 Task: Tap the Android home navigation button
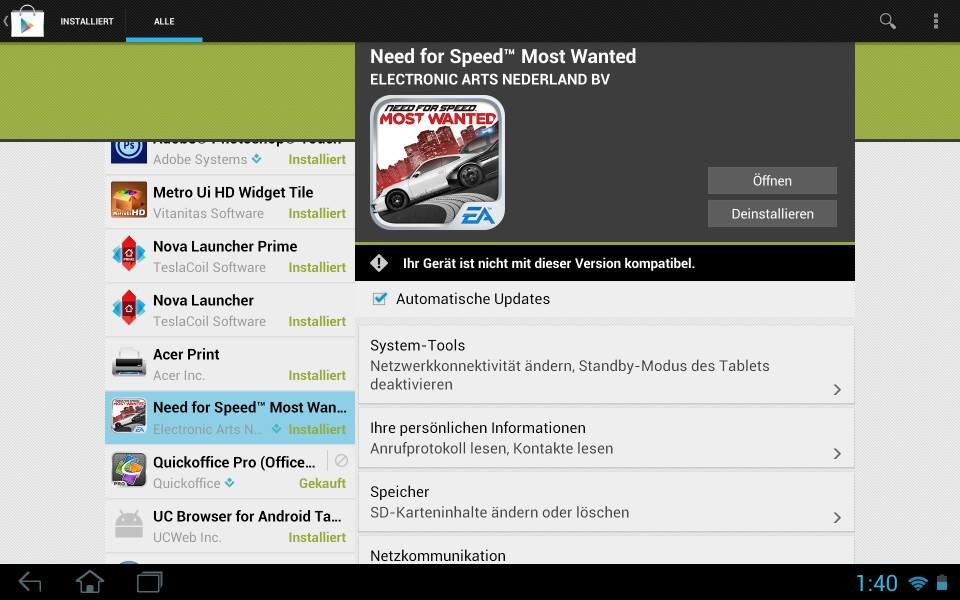89,582
